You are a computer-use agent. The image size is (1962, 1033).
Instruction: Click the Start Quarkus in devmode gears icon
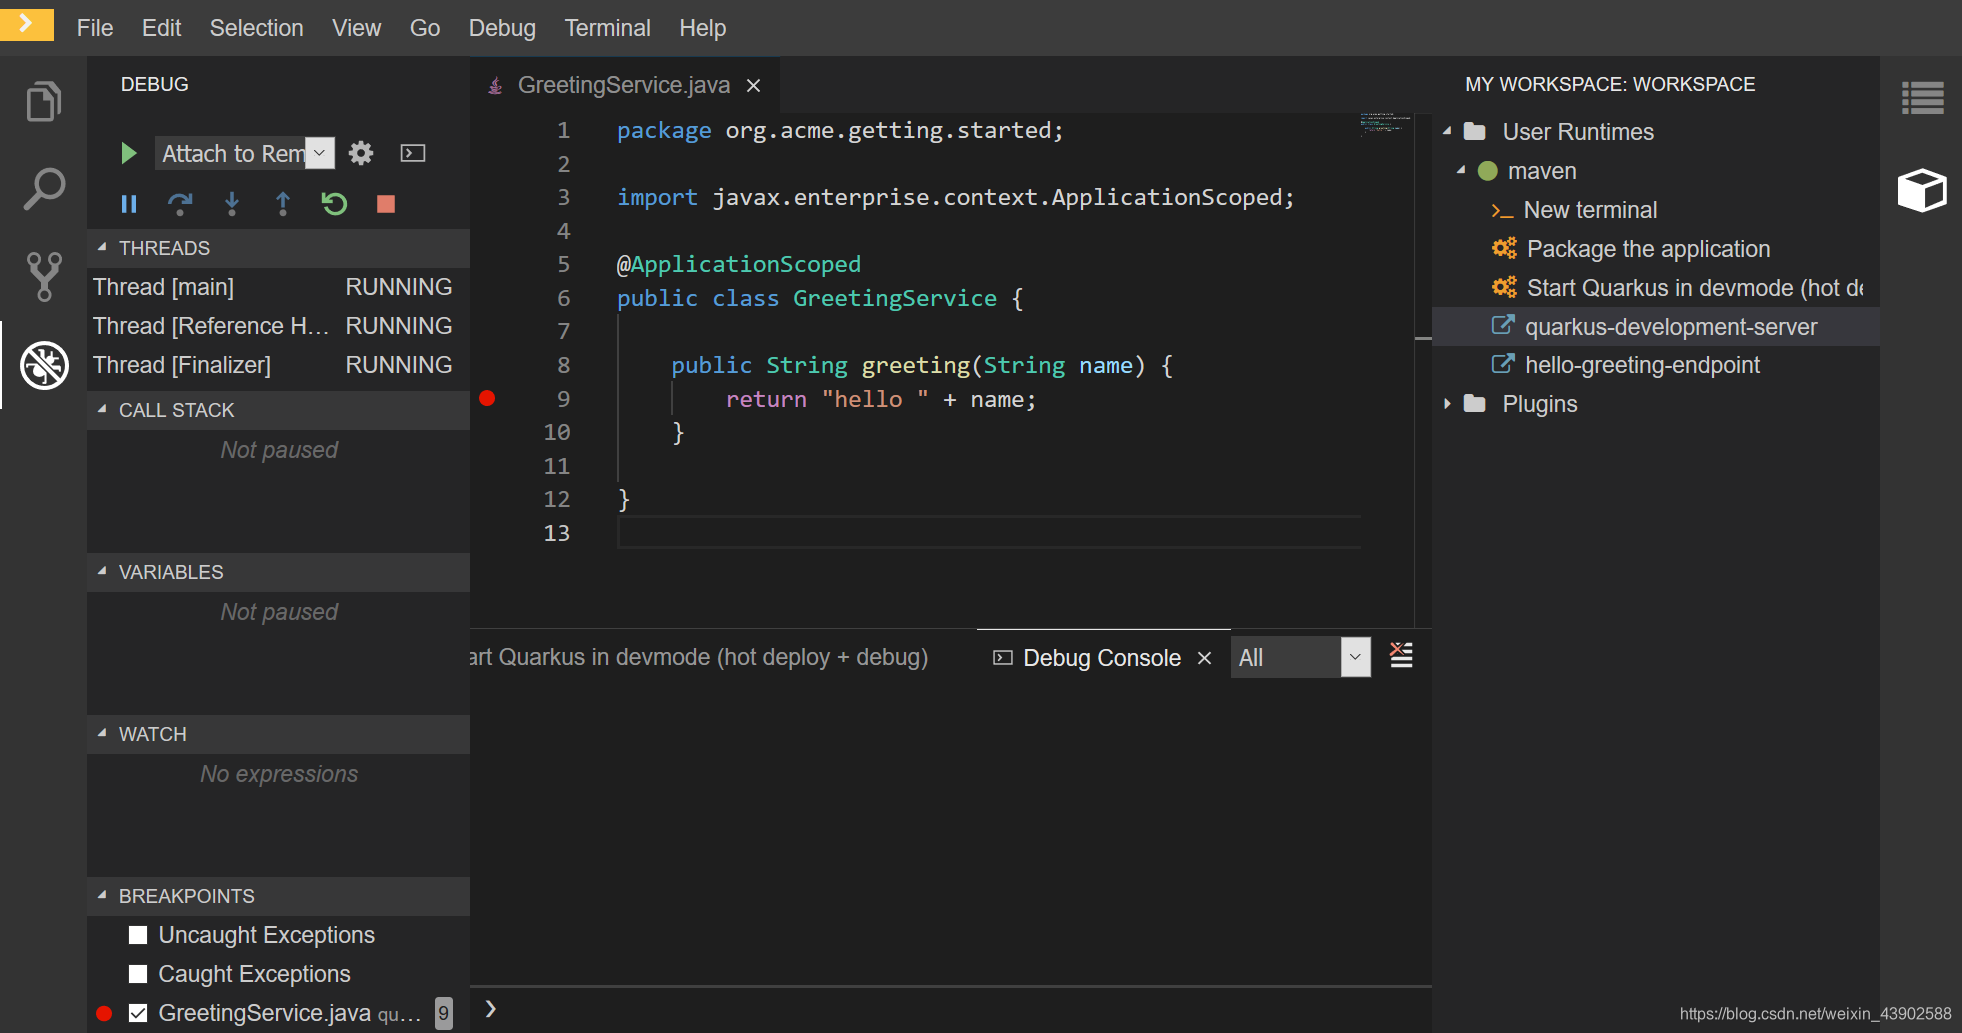1504,287
